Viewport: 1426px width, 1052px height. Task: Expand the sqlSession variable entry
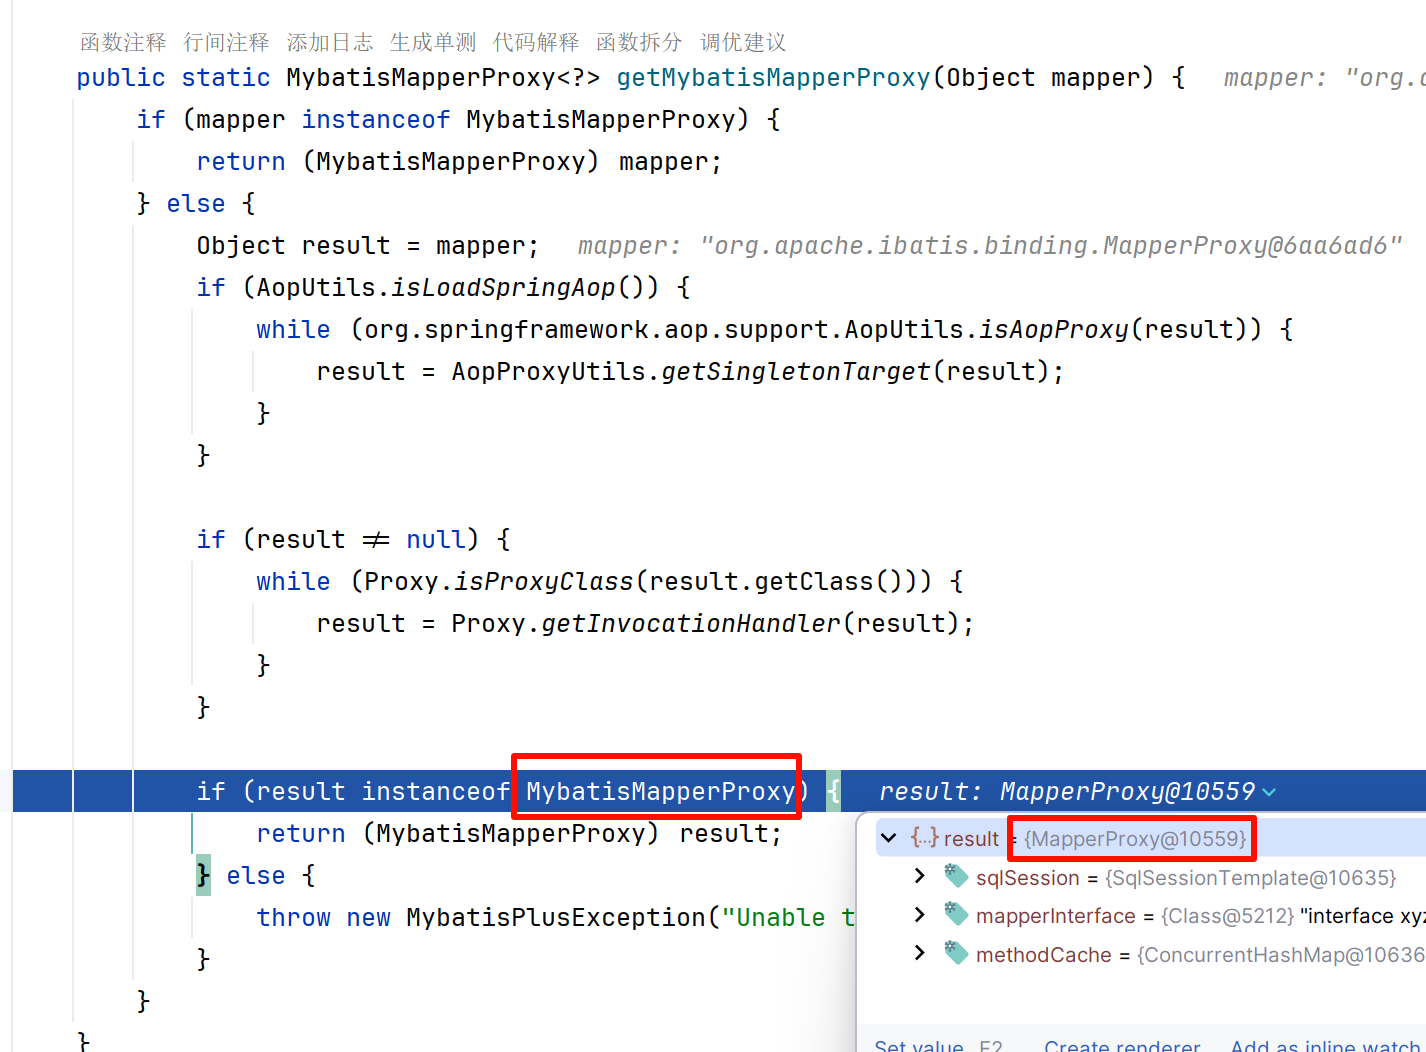click(919, 877)
